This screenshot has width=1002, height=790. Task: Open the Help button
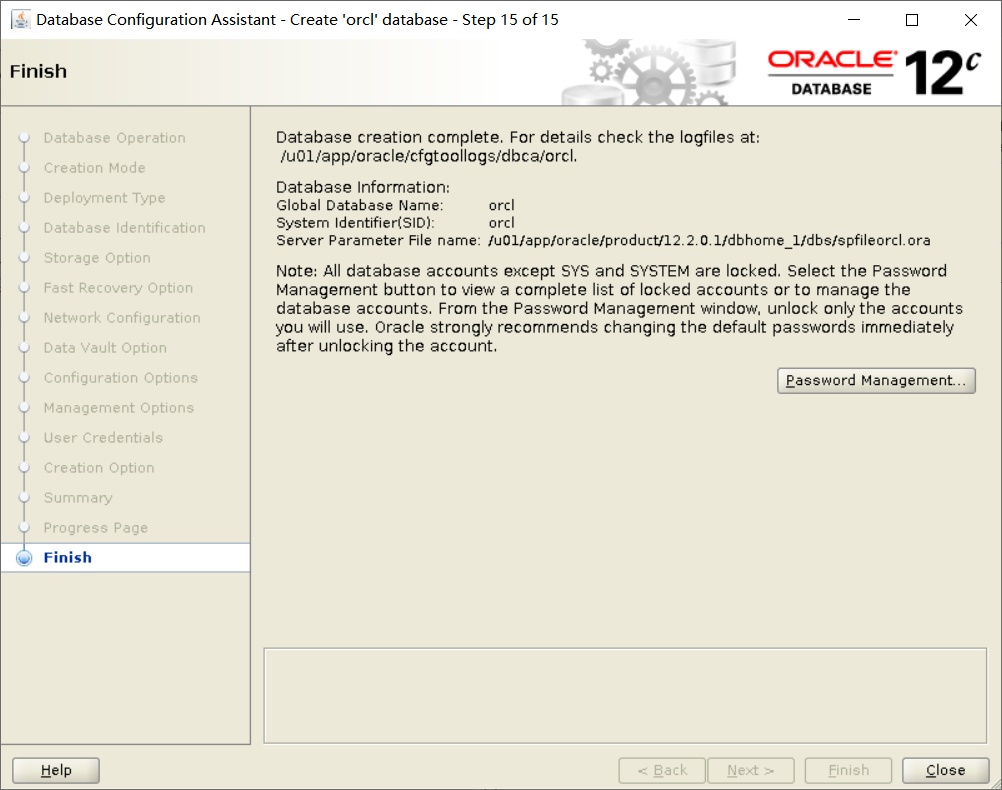tap(56, 770)
